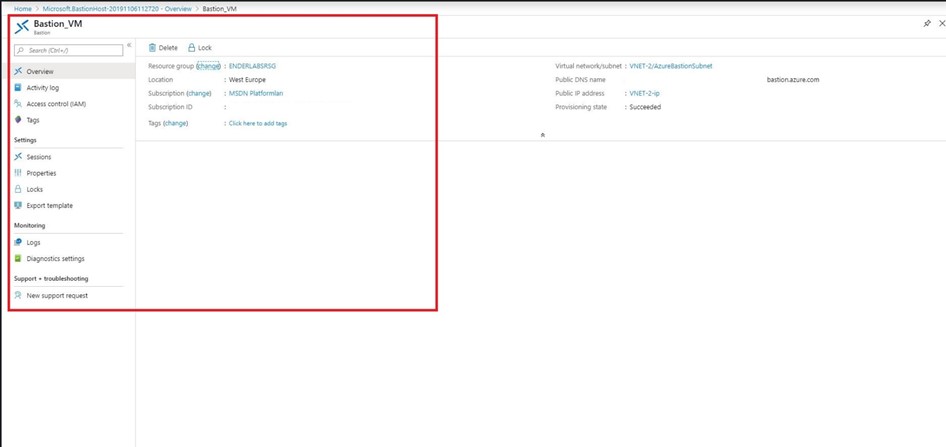Click the Activity log icon
Screen dimensions: 946x447
click(x=18, y=87)
